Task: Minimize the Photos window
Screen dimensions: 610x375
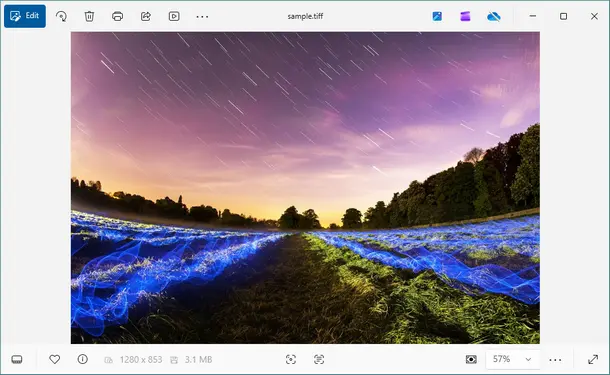Action: point(533,16)
